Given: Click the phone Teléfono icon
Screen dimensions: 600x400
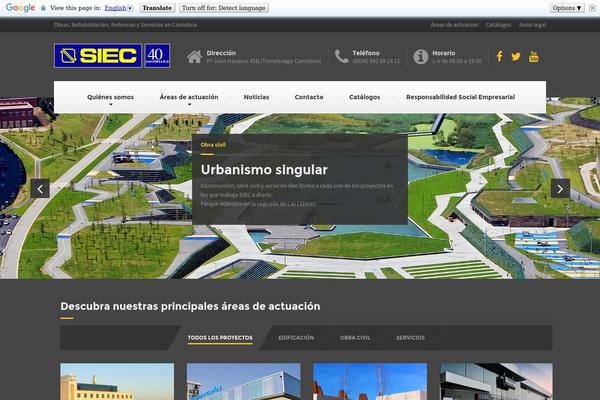Looking at the screenshot, I should (x=341, y=57).
